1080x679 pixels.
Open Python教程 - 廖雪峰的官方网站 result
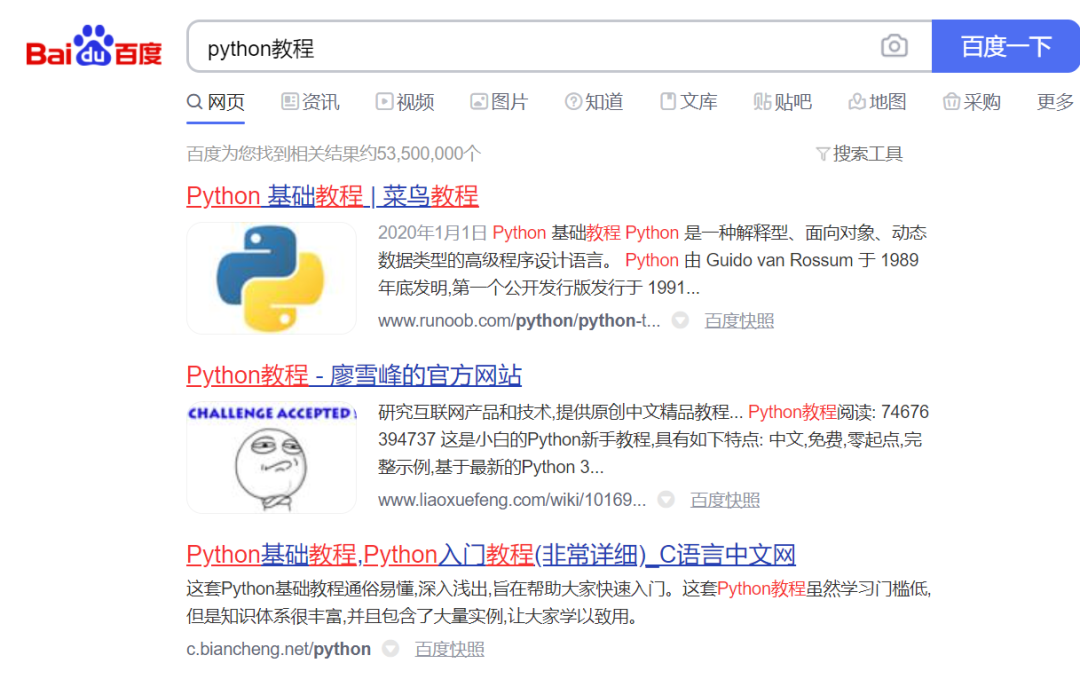(354, 375)
